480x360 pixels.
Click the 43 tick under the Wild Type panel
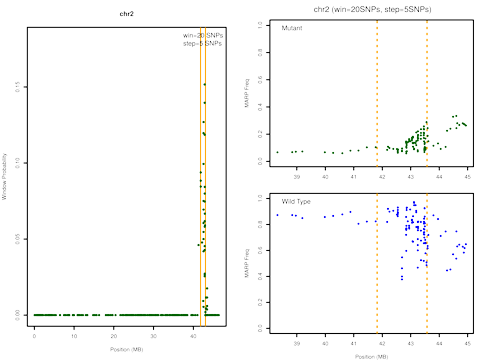point(411,343)
